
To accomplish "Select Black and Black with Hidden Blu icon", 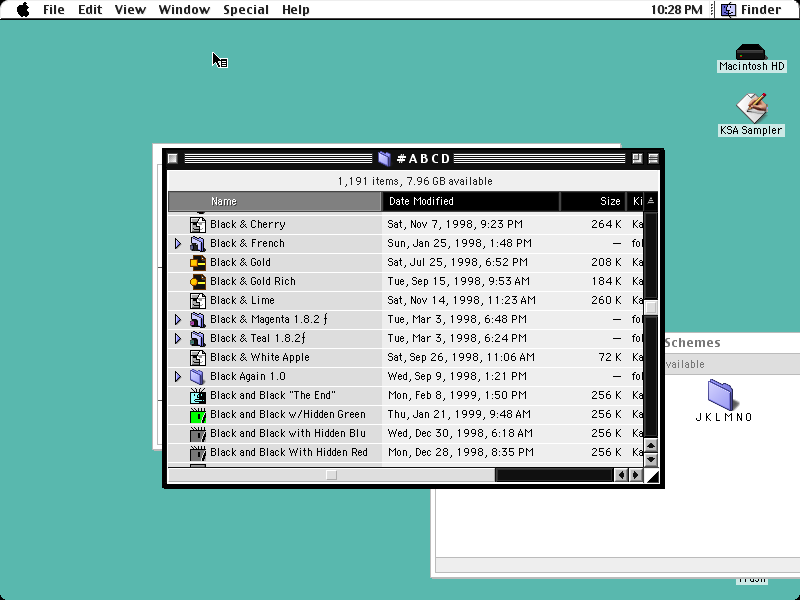I will point(197,433).
